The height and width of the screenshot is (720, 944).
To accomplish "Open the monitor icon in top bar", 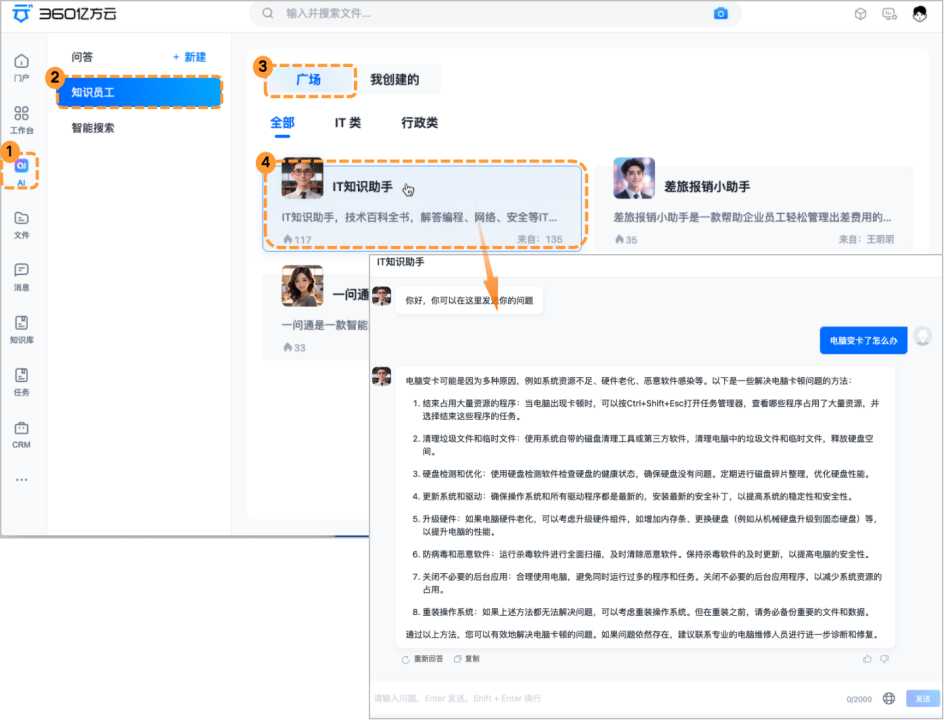I will coord(889,14).
